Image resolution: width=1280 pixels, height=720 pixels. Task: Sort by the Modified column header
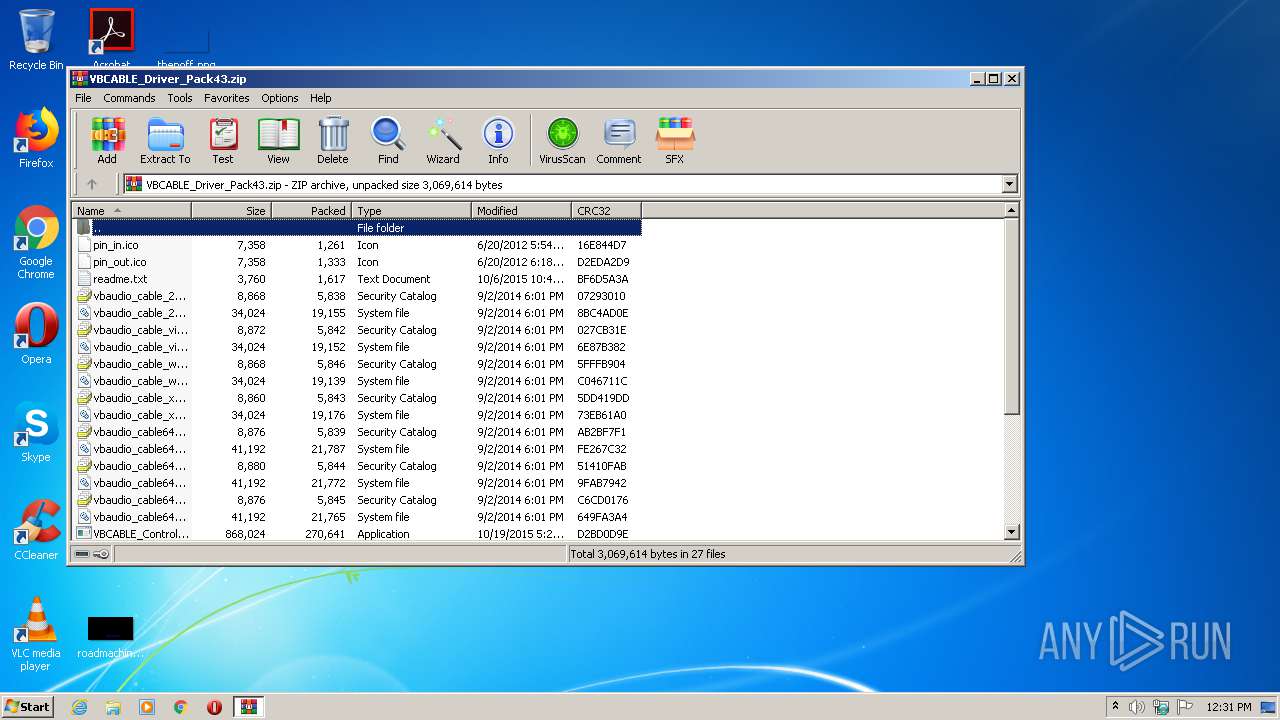521,210
